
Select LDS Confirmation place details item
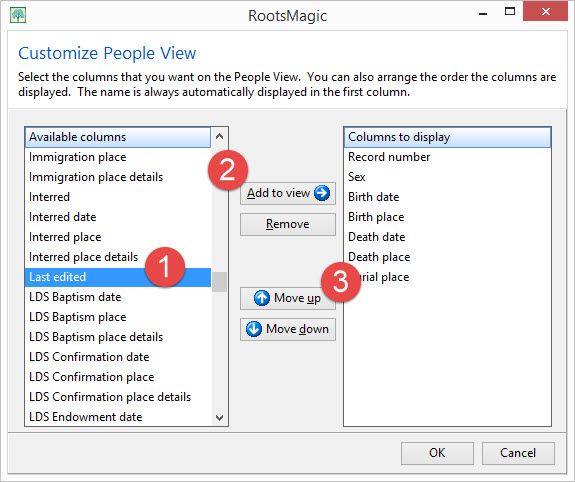(x=118, y=397)
